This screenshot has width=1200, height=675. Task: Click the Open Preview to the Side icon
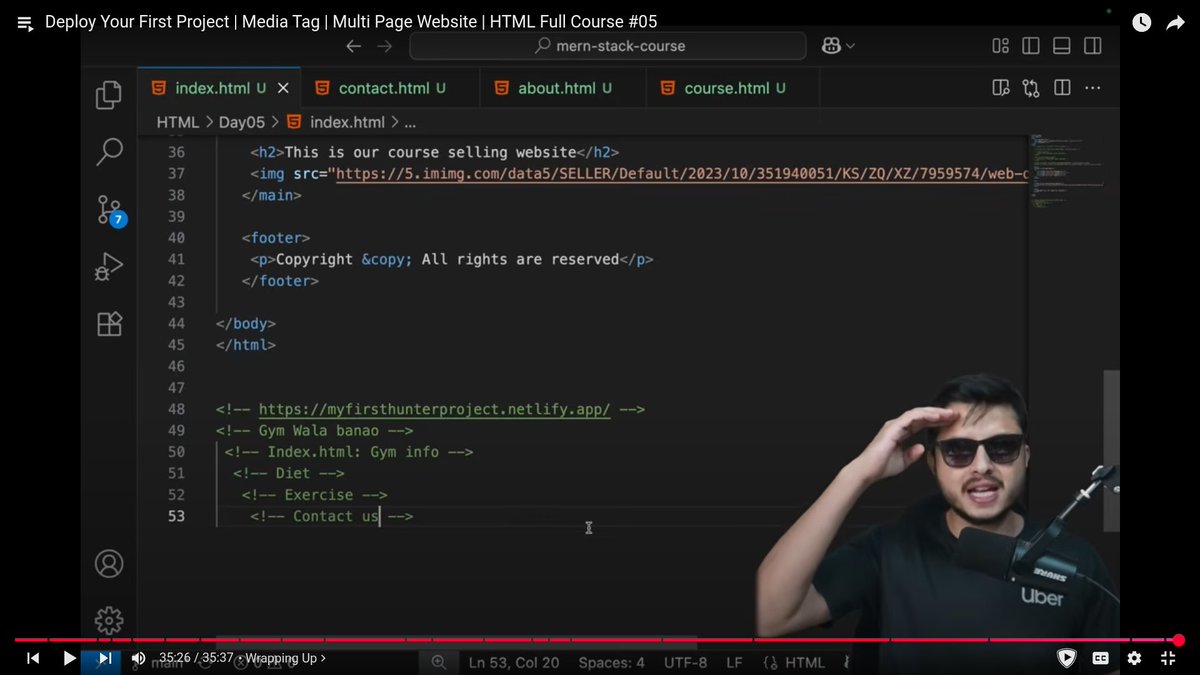click(x=1000, y=88)
